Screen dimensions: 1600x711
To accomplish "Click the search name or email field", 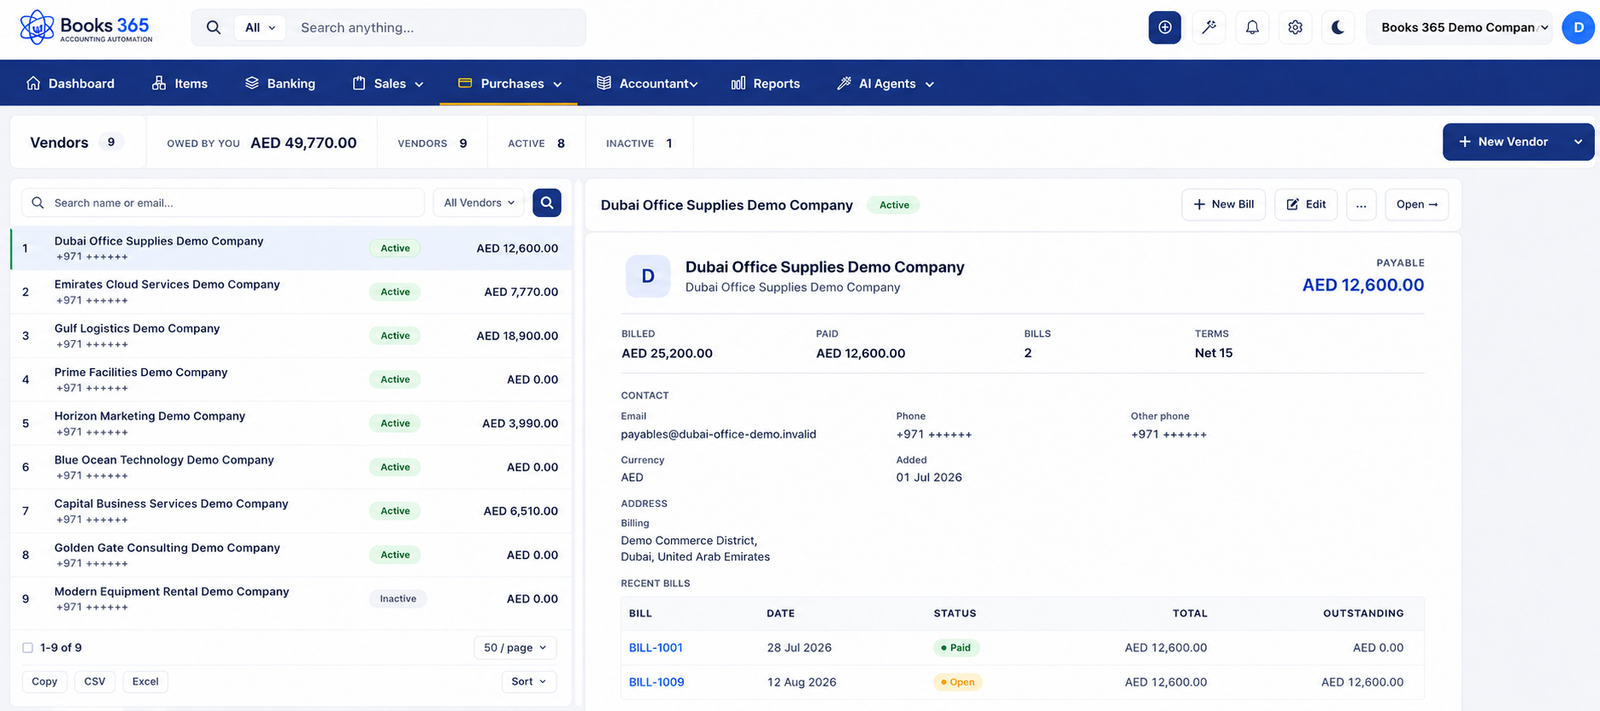I will (223, 203).
